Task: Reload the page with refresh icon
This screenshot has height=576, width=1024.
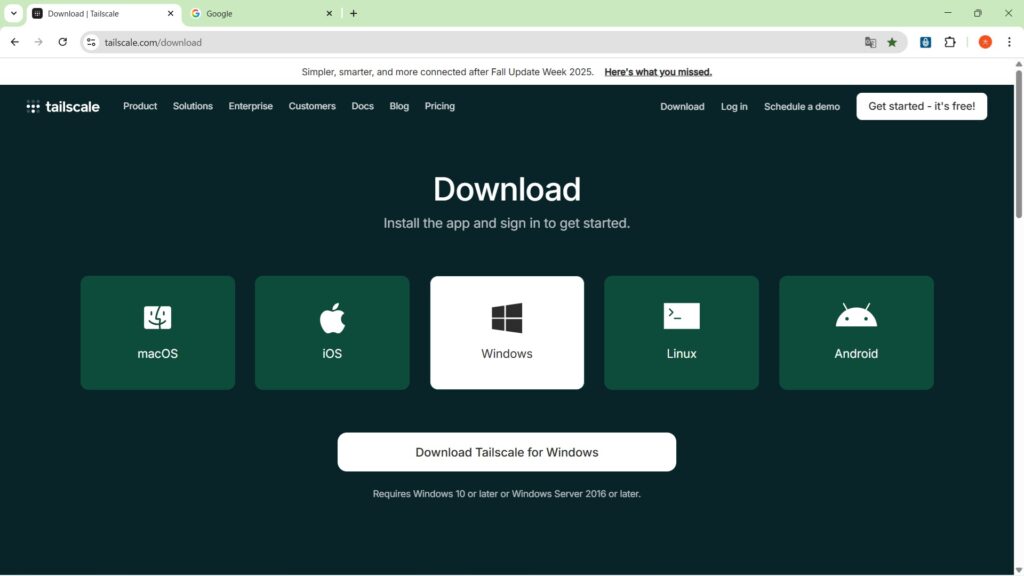Action: 63,42
